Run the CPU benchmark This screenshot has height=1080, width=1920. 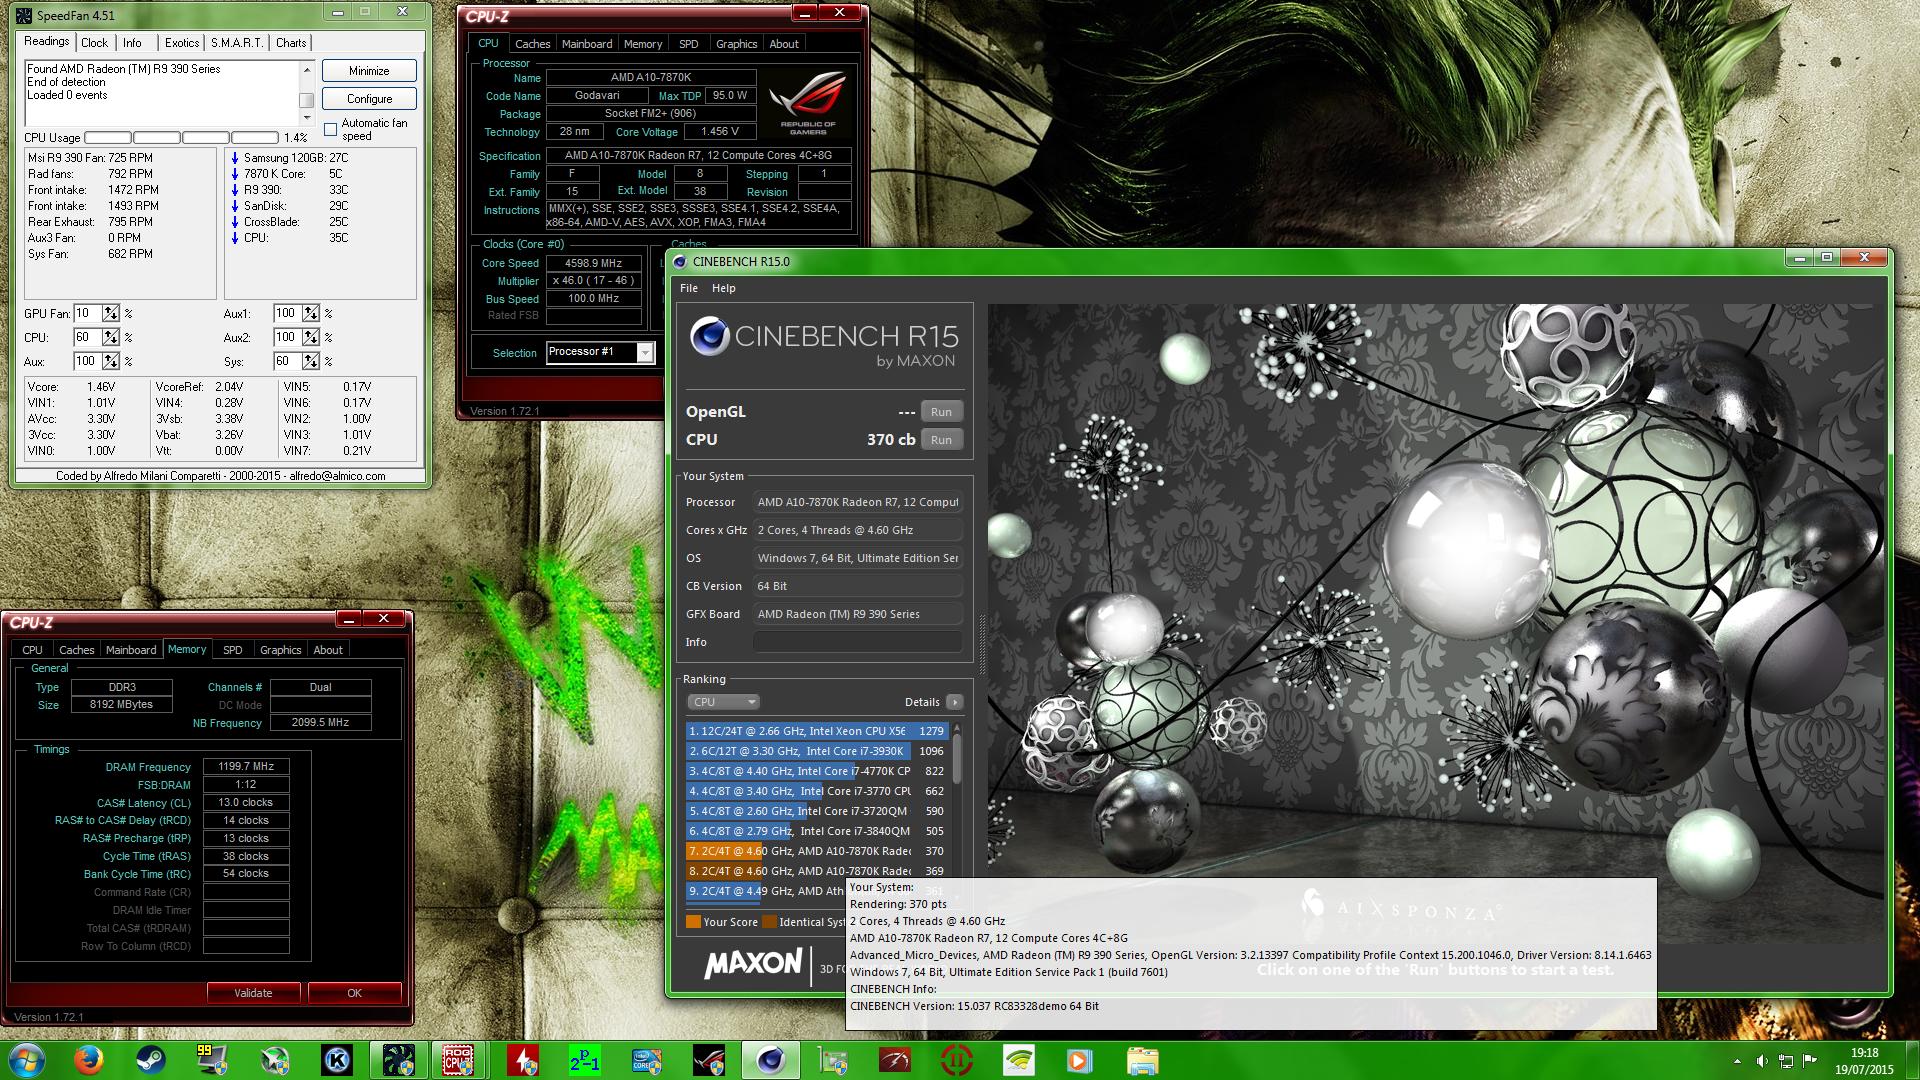tap(941, 440)
